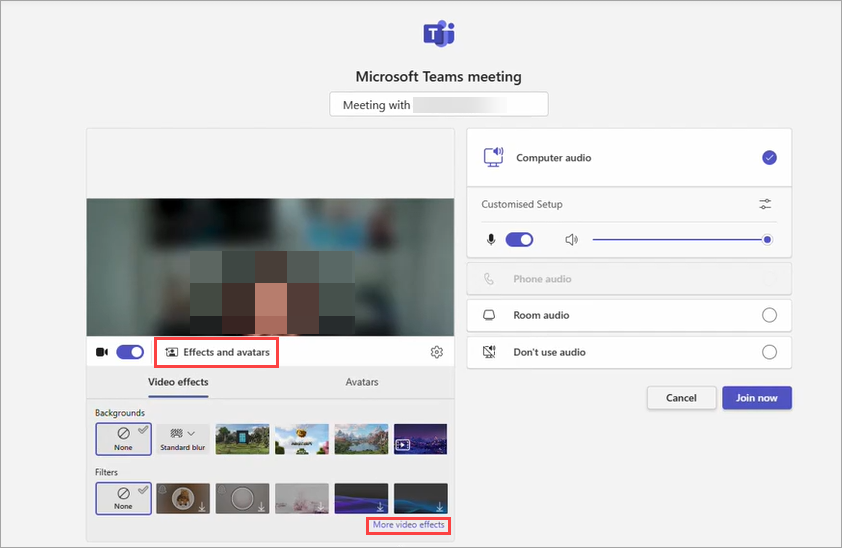Click the Computer audio monitor icon
This screenshot has height=548, width=842.
click(493, 157)
